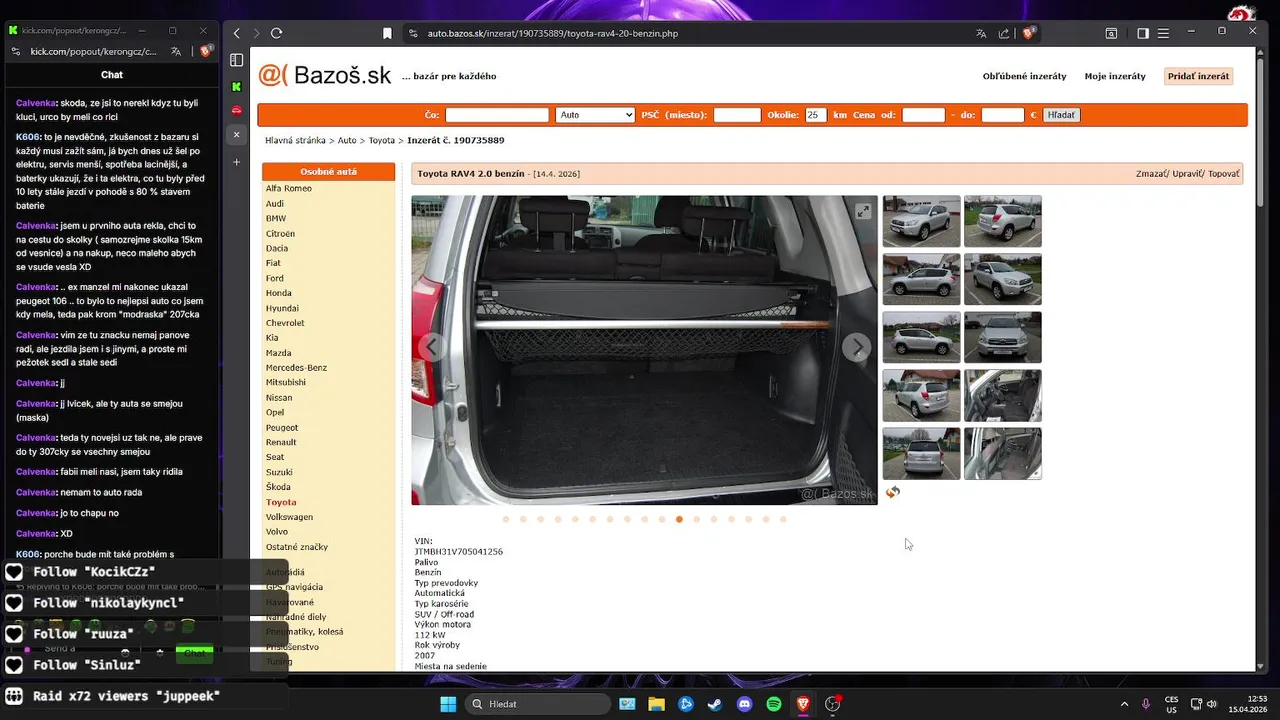
Task: Select Mercedes-Benz in brand list
Action: tap(296, 367)
